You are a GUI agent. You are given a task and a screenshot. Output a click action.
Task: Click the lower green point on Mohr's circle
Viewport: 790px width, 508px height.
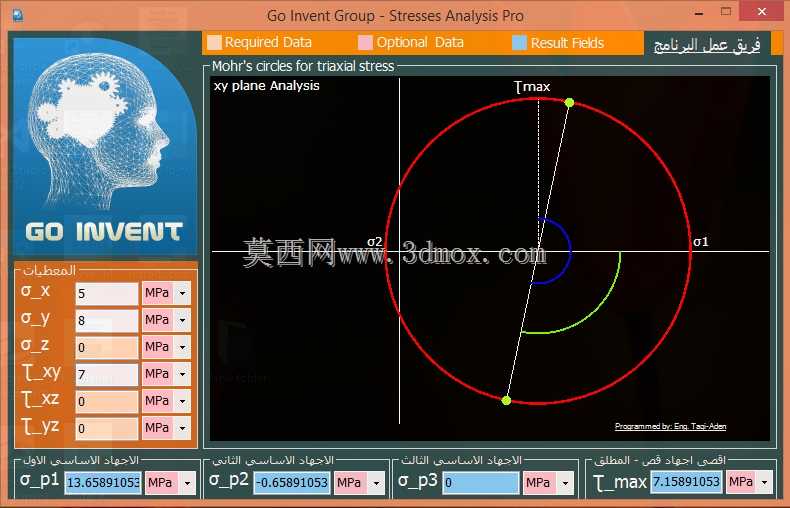click(x=506, y=401)
